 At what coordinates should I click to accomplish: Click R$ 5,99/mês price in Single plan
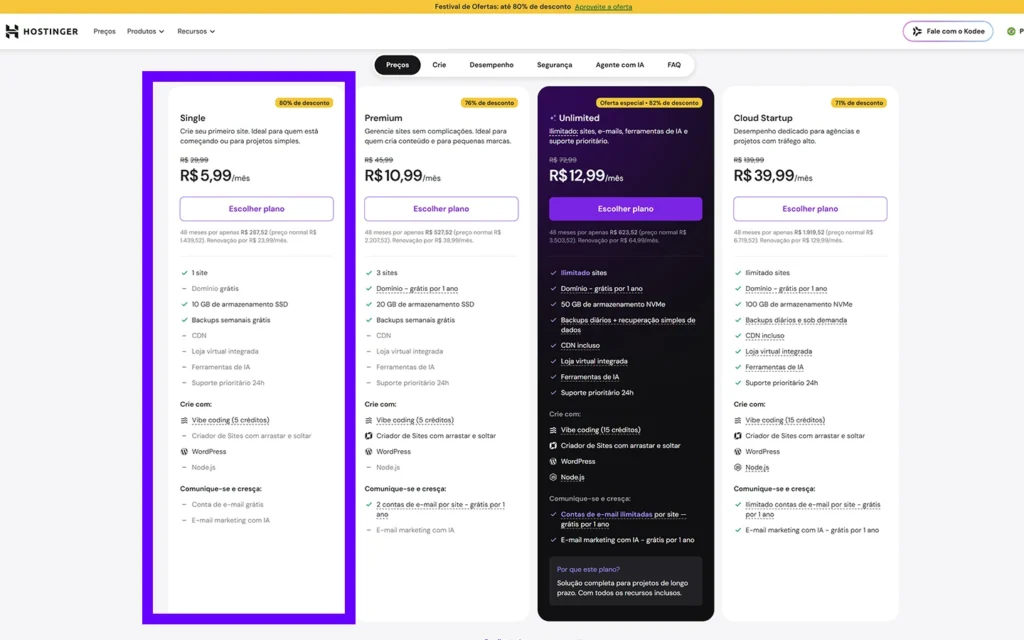[215, 176]
